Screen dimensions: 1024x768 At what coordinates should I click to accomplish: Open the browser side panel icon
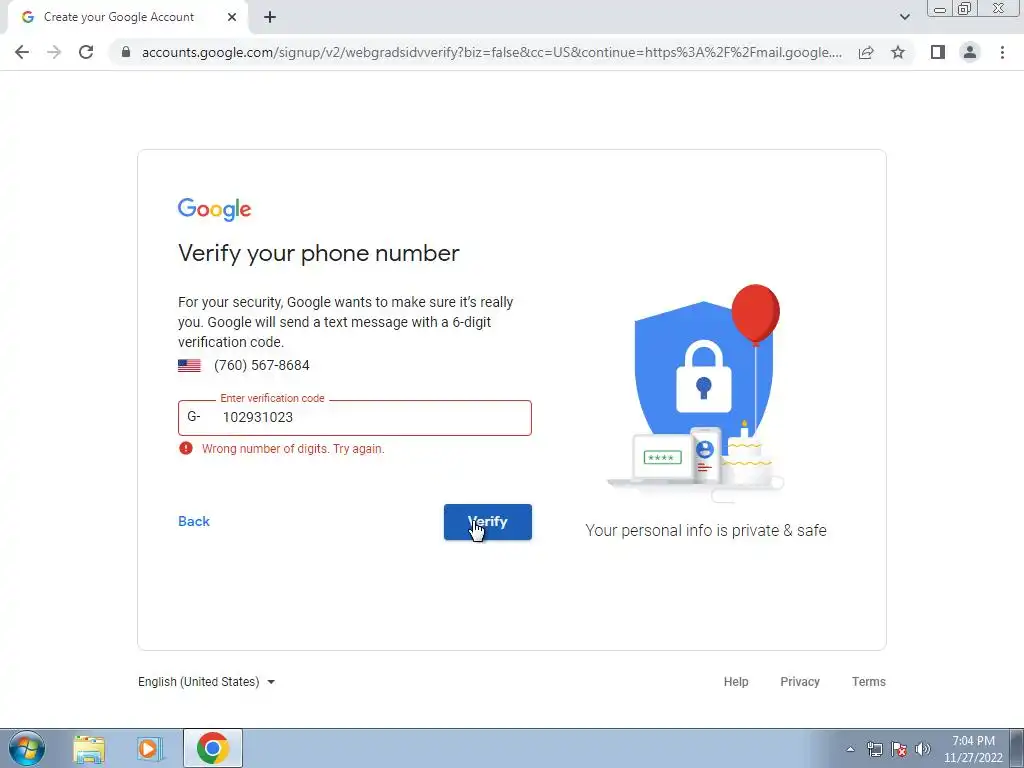[x=938, y=52]
